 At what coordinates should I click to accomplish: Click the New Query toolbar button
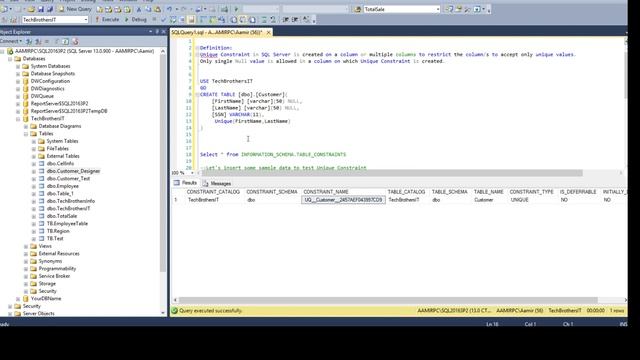[x=76, y=9]
